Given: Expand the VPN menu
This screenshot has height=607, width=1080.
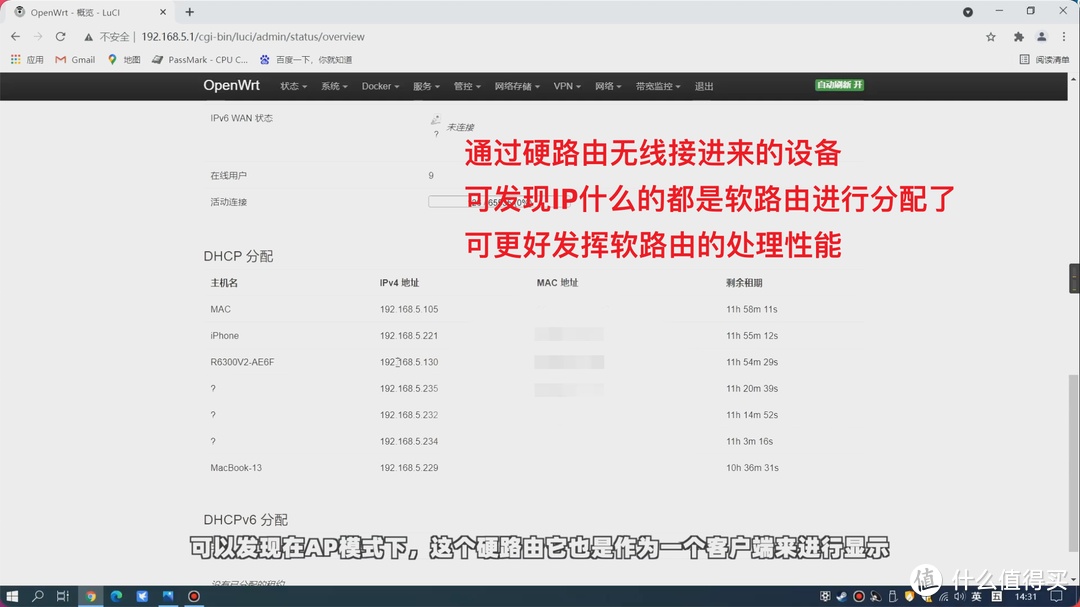Looking at the screenshot, I should pos(567,86).
